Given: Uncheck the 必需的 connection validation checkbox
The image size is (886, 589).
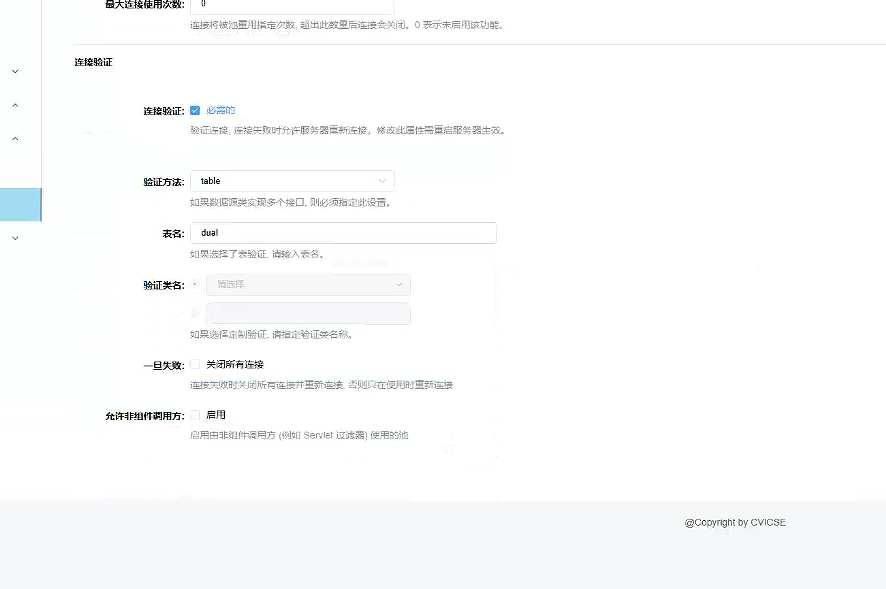Looking at the screenshot, I should [195, 110].
